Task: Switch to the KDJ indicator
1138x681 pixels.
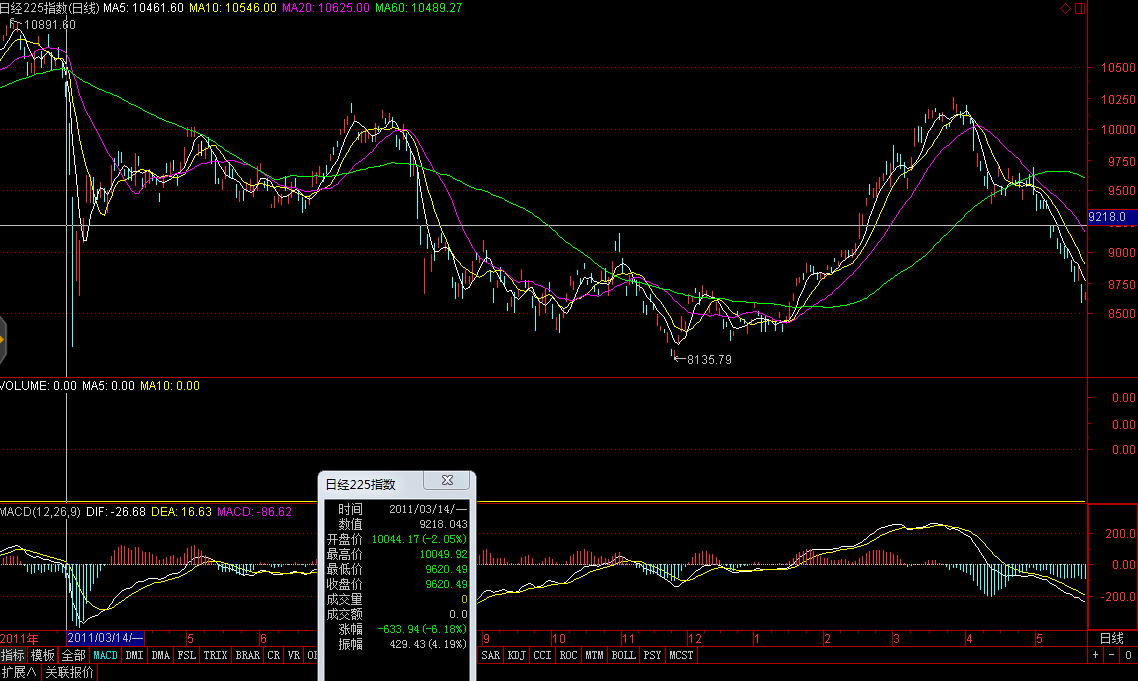Action: pyautogui.click(x=517, y=655)
